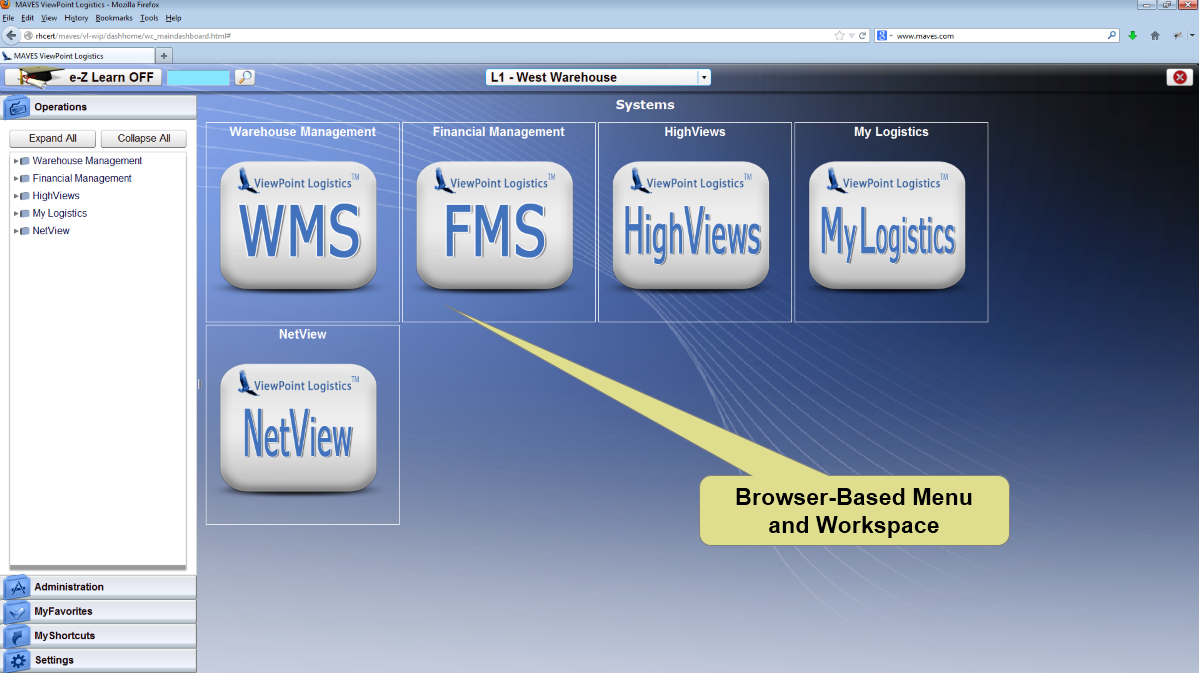
Task: Go to Firefox home page icon
Action: (1155, 36)
